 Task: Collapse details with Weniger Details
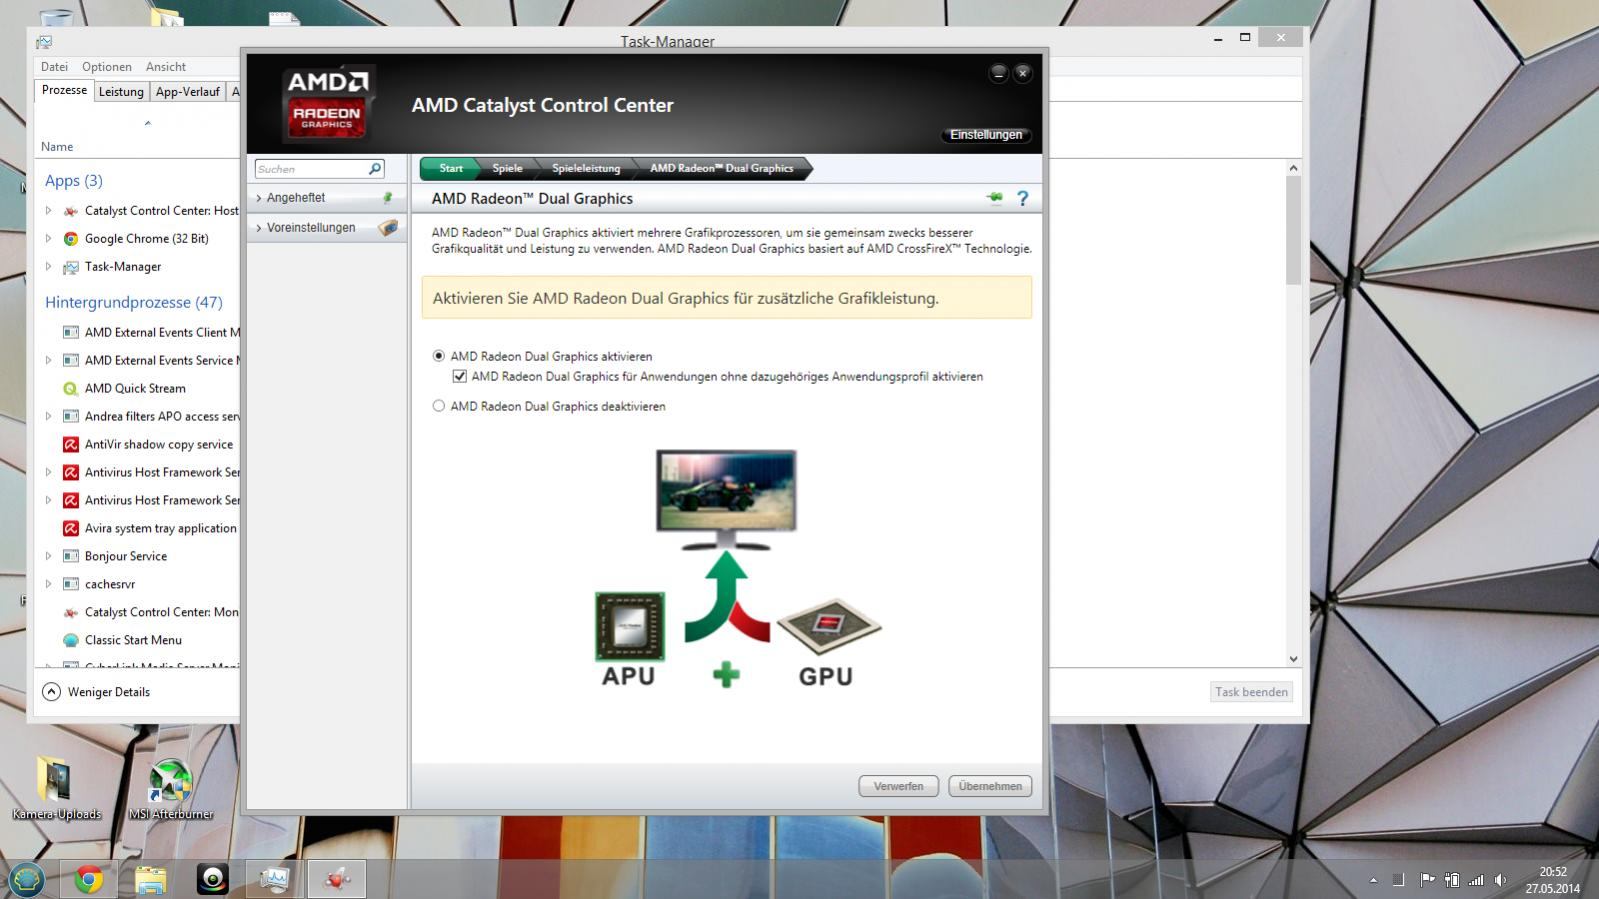(96, 692)
